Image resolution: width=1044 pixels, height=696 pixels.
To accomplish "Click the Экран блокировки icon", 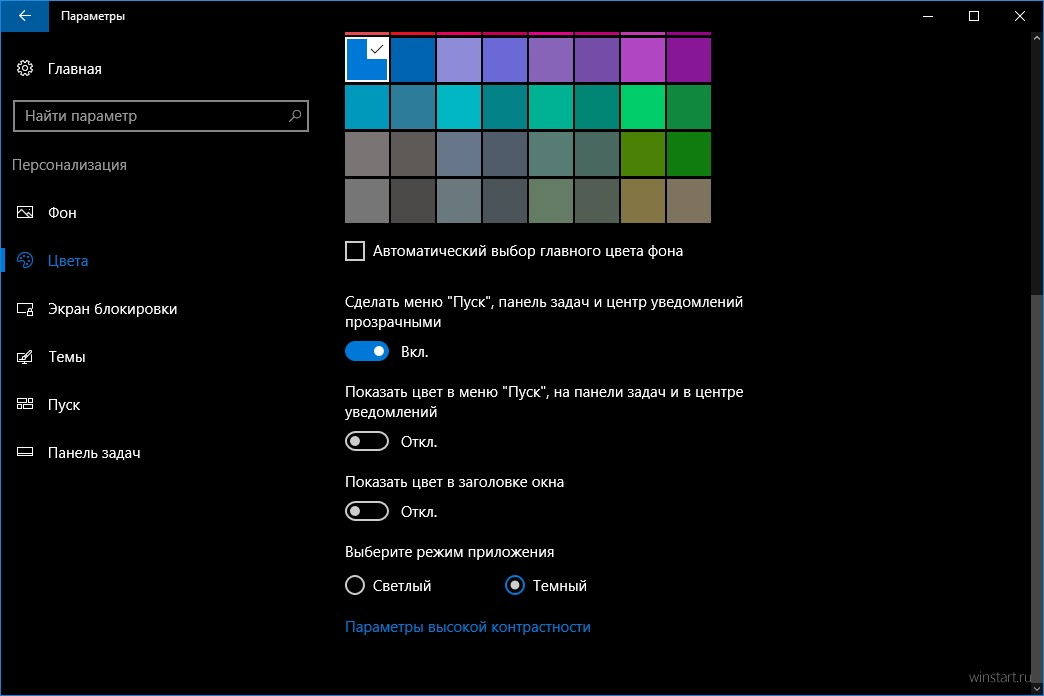I will [25, 309].
